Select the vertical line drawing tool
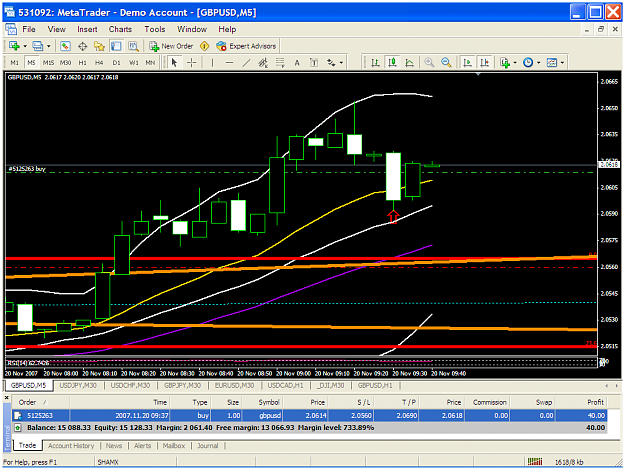 (212, 63)
